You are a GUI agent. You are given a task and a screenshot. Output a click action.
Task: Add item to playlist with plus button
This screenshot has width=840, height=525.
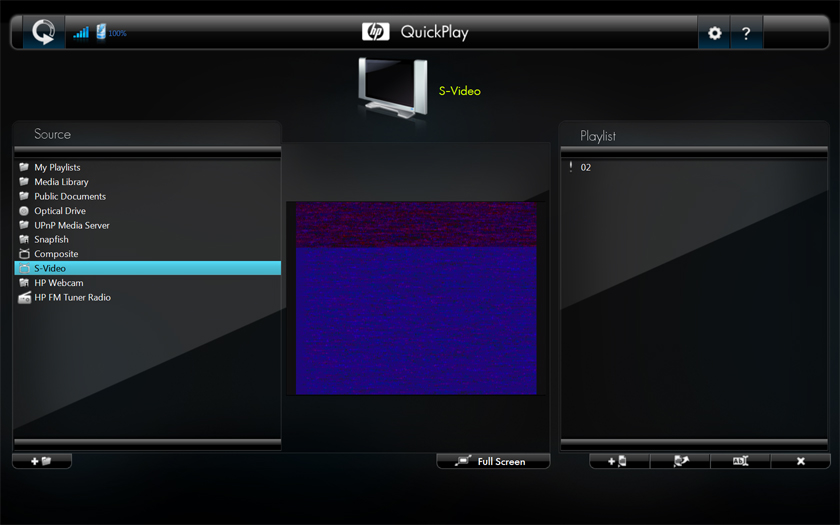pyautogui.click(x=619, y=461)
